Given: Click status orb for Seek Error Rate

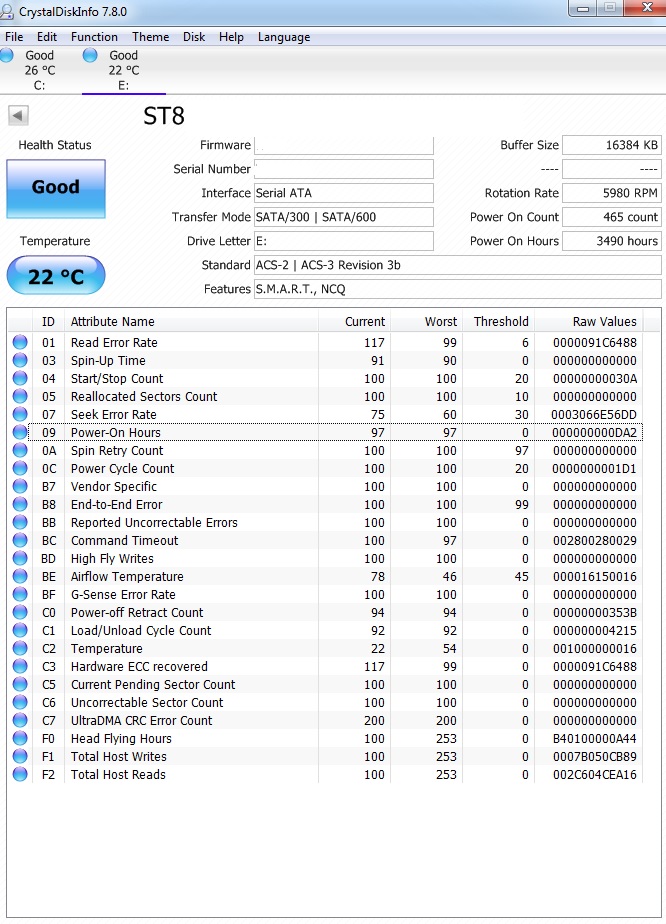Looking at the screenshot, I should 20,414.
